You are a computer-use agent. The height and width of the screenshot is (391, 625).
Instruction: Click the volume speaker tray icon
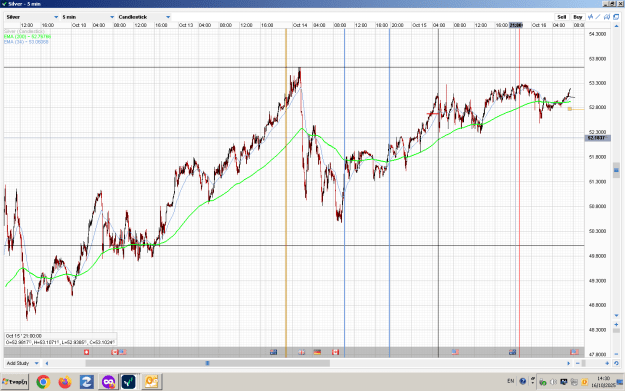point(553,382)
